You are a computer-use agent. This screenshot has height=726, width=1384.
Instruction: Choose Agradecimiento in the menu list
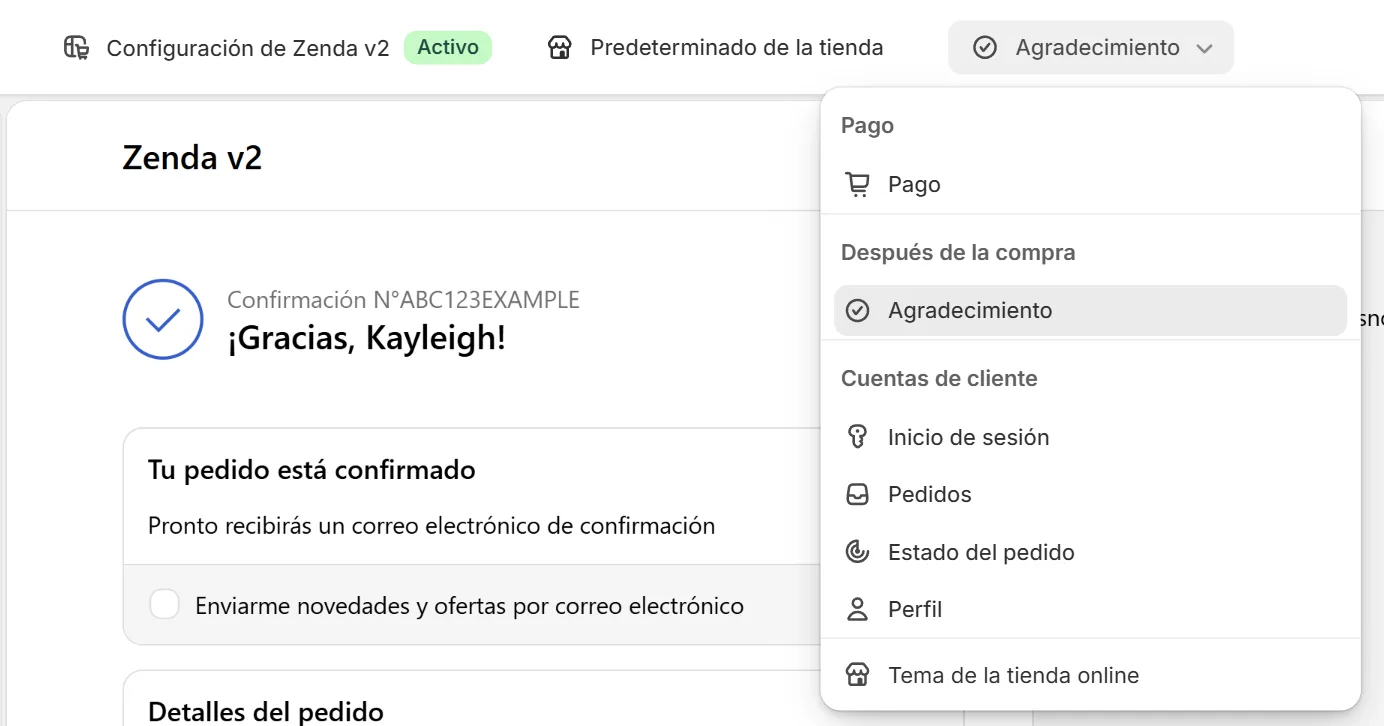[1090, 310]
